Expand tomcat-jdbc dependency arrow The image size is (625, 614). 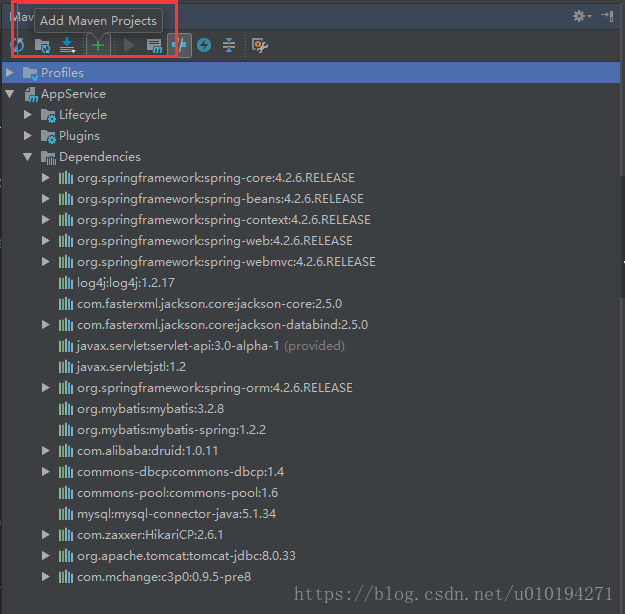[46, 556]
